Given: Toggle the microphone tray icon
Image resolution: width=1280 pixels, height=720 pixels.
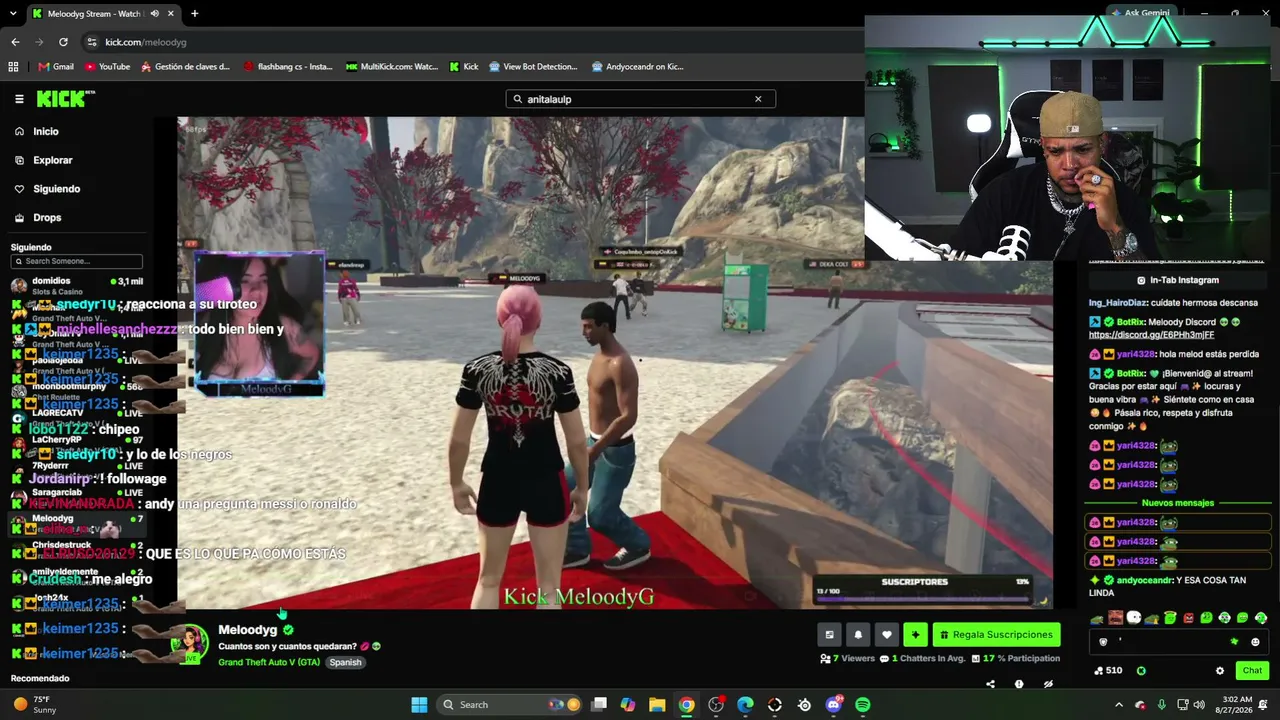Looking at the screenshot, I should pos(1161,705).
